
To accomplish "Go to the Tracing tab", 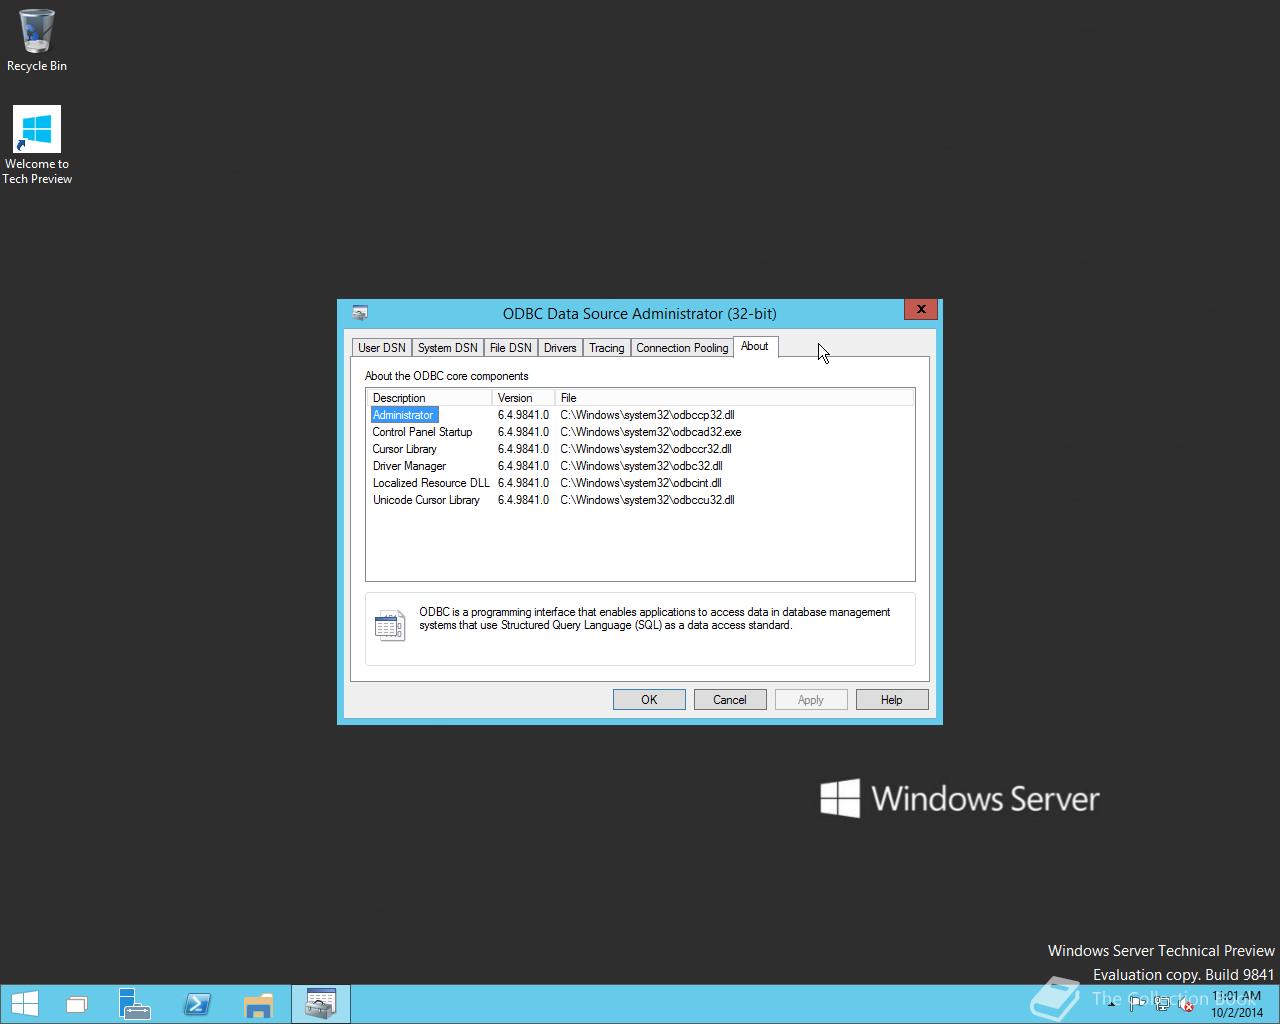I will click(606, 348).
